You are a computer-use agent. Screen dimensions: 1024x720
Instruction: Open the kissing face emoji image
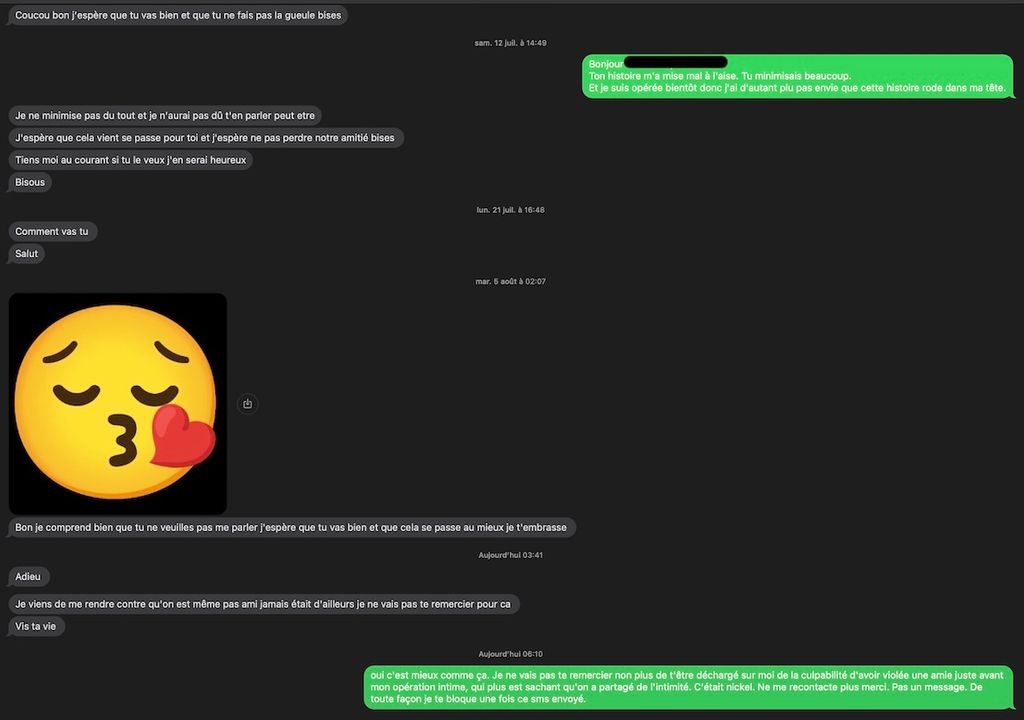[118, 404]
